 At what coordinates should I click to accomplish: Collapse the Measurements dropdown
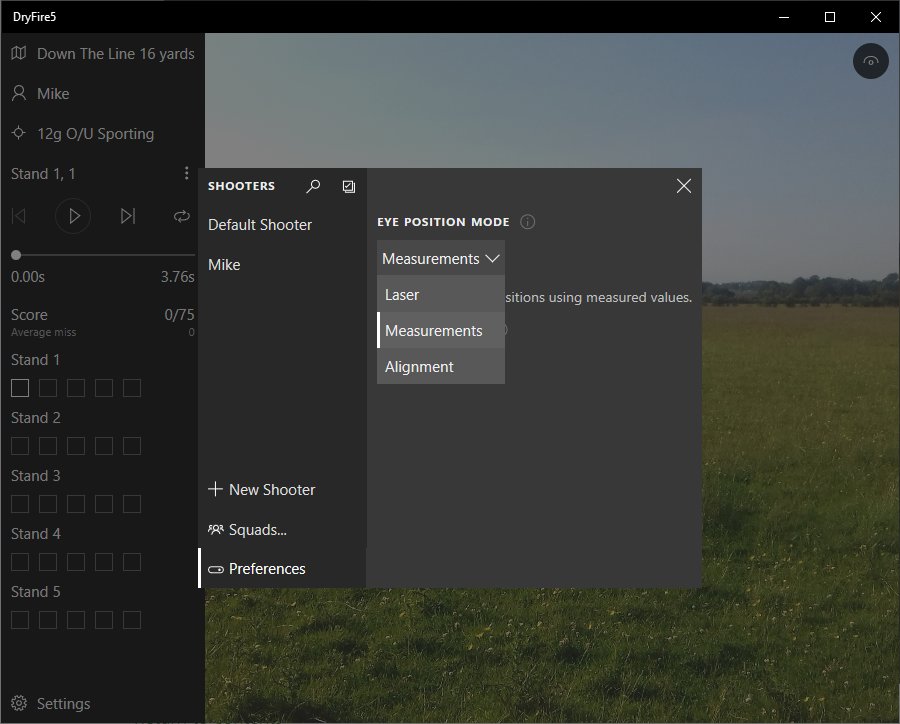[440, 259]
